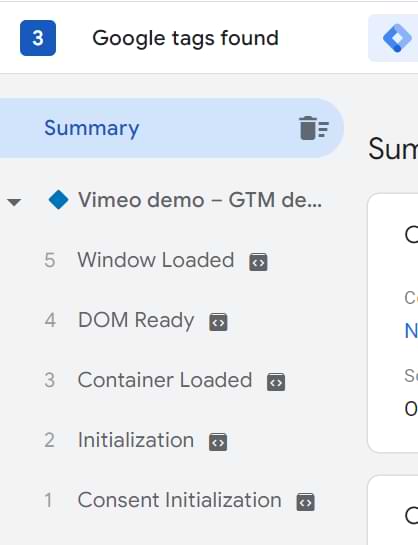Collapse the Vimeo demo page event group
This screenshot has height=545, width=418.
coord(14,202)
